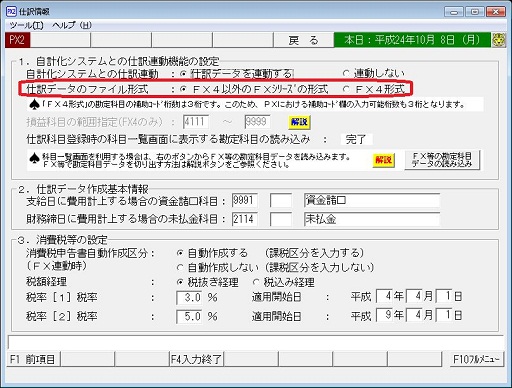Click the F10フルメニュー function button

pos(477,359)
